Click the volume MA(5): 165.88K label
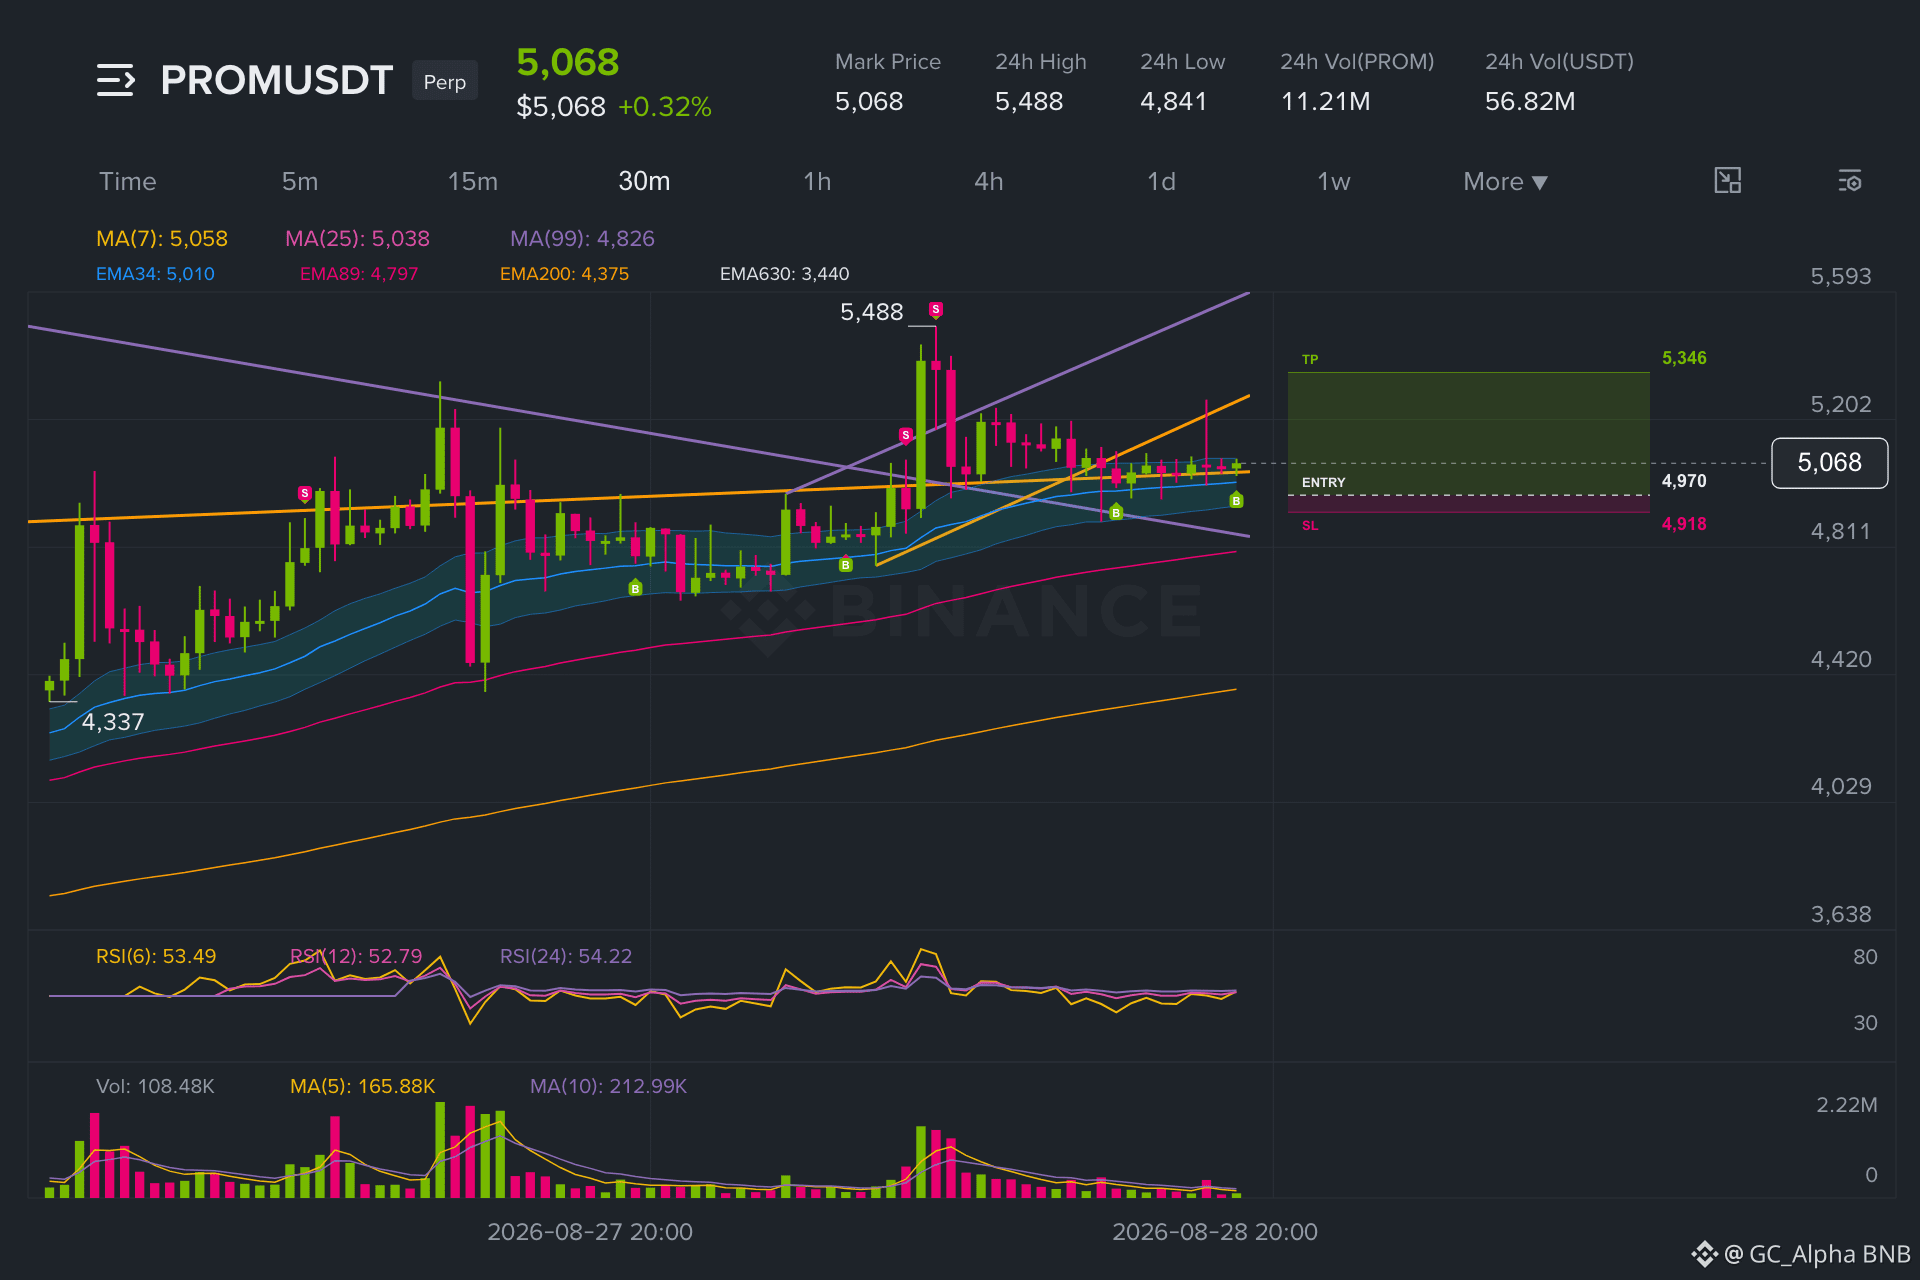The width and height of the screenshot is (1920, 1280). [362, 1086]
